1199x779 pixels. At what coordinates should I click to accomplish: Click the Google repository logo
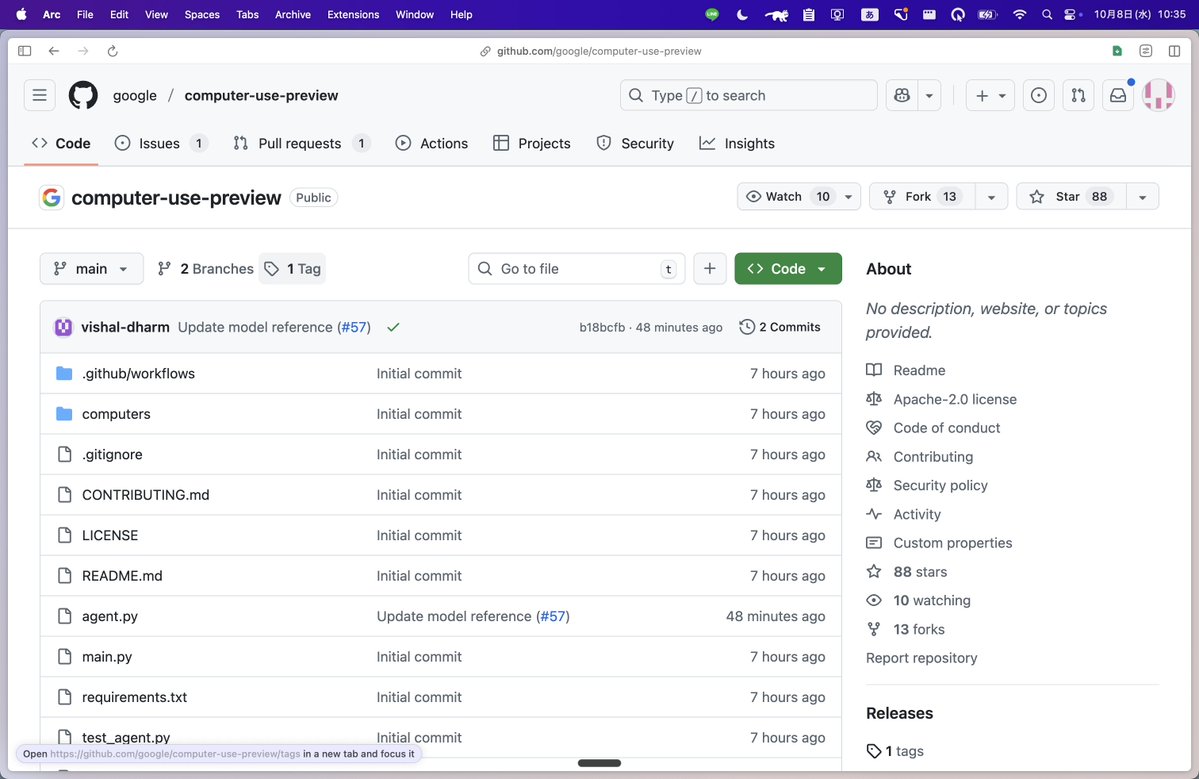(x=51, y=197)
